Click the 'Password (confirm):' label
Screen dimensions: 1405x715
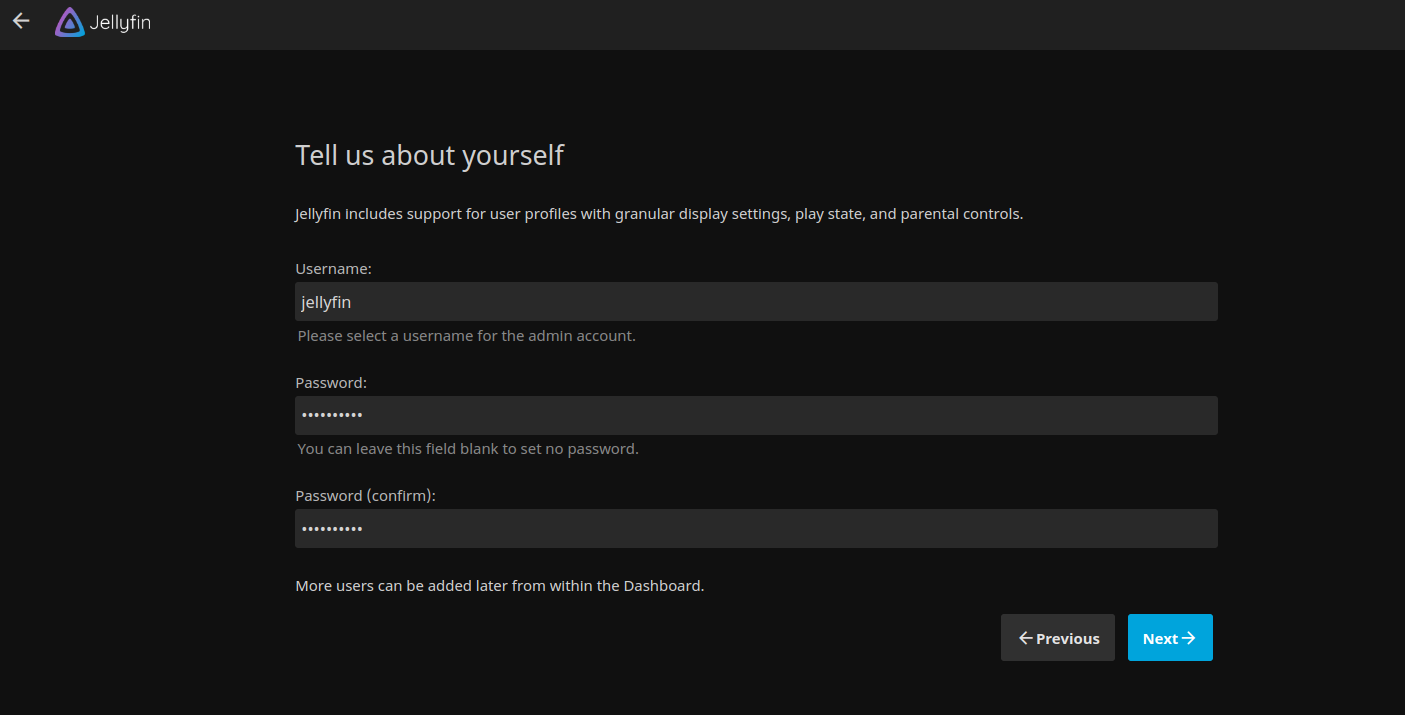click(365, 496)
